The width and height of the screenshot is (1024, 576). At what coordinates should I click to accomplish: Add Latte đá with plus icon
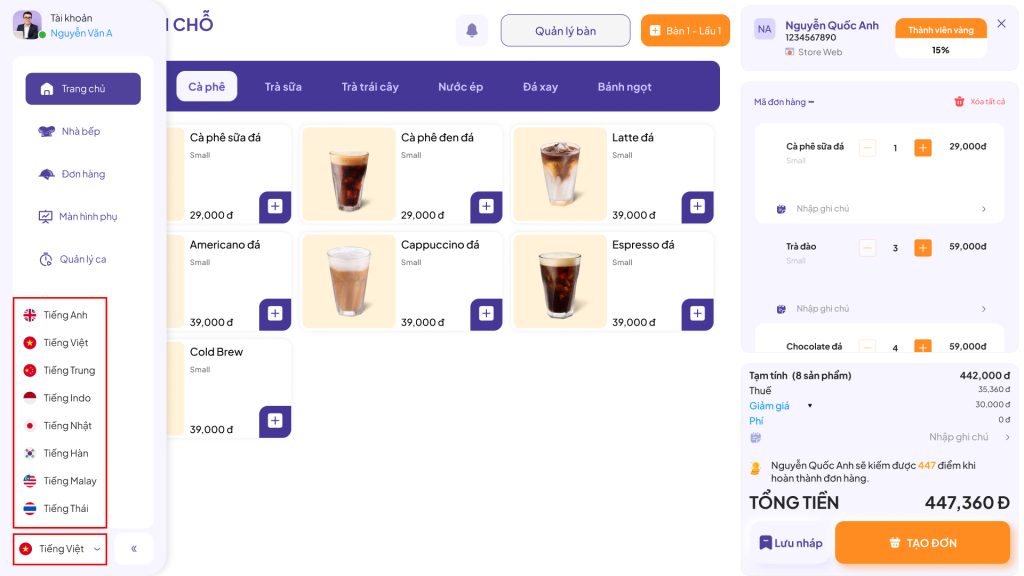coord(697,206)
